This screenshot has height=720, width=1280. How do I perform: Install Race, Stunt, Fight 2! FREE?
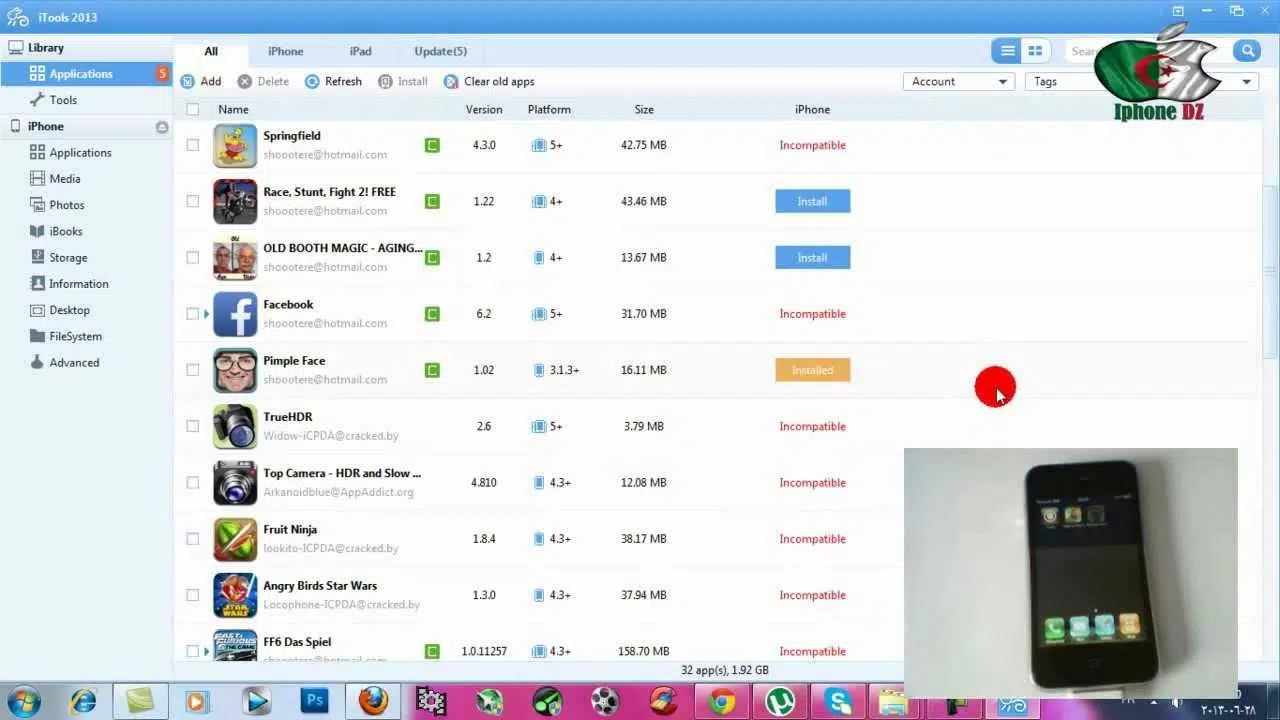click(x=812, y=201)
